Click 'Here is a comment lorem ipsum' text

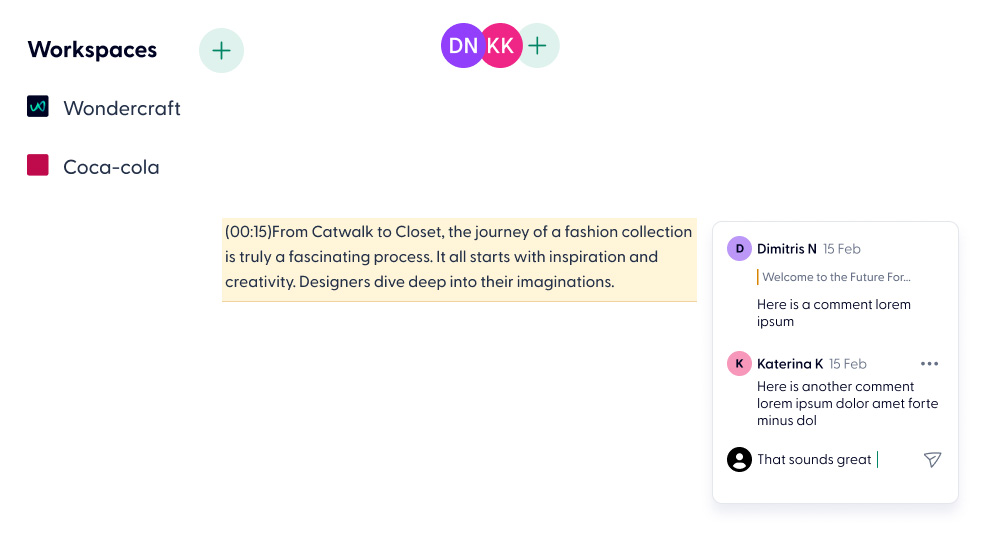pos(834,312)
